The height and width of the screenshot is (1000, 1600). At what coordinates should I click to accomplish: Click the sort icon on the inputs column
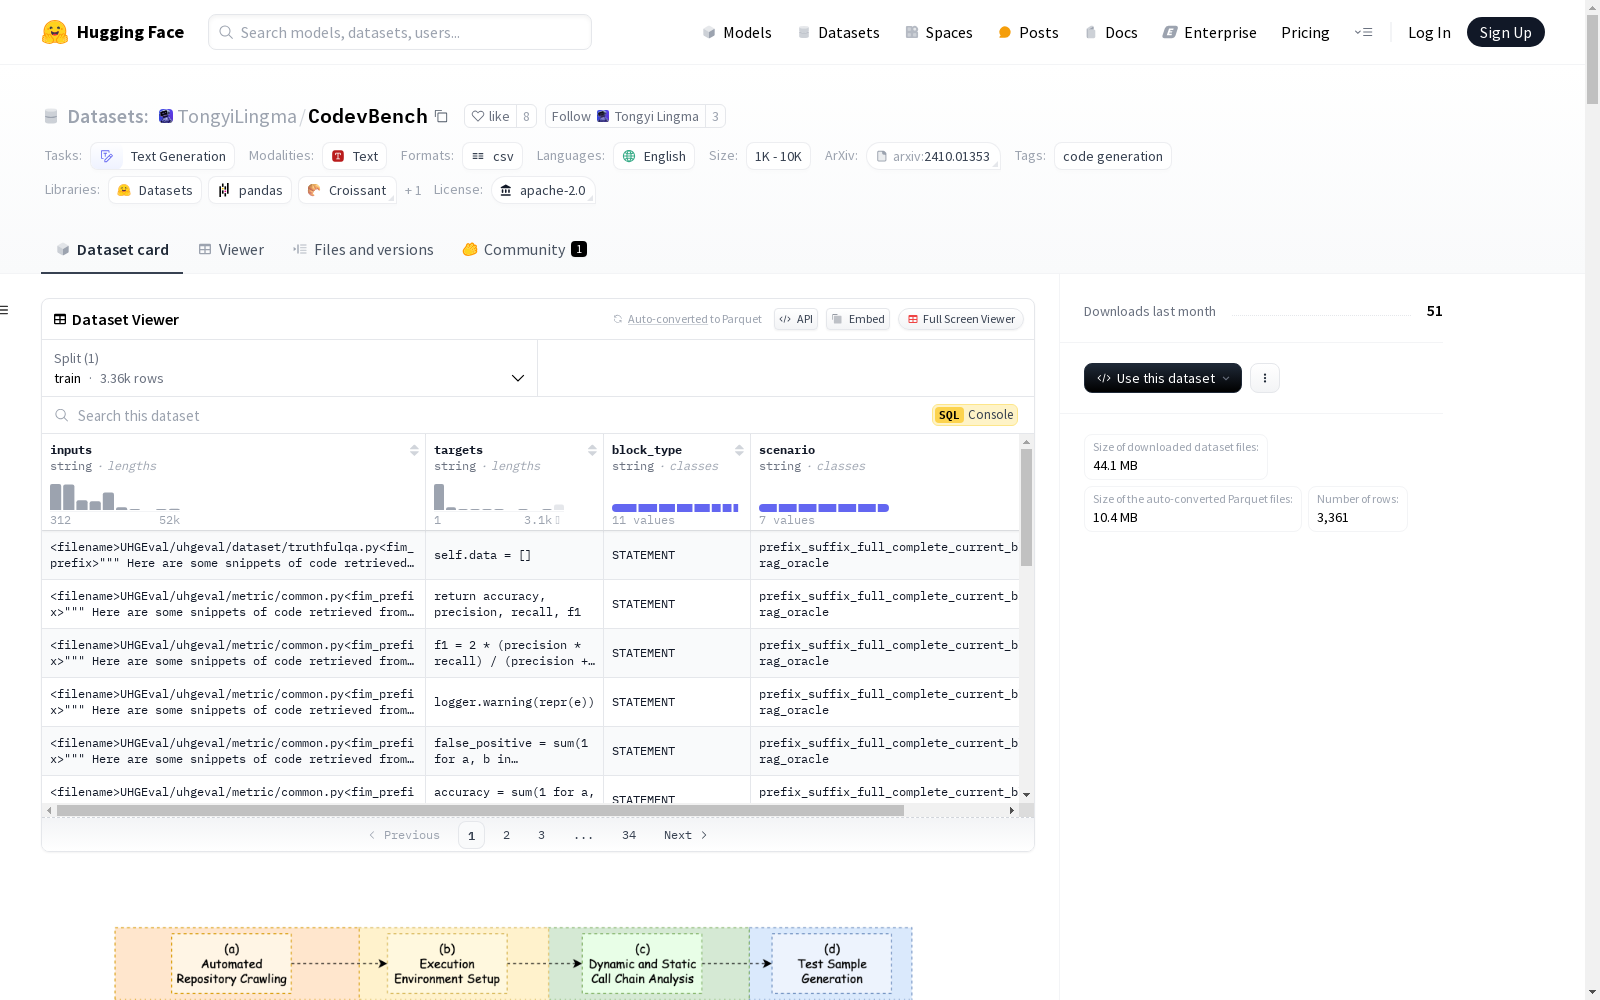(414, 450)
